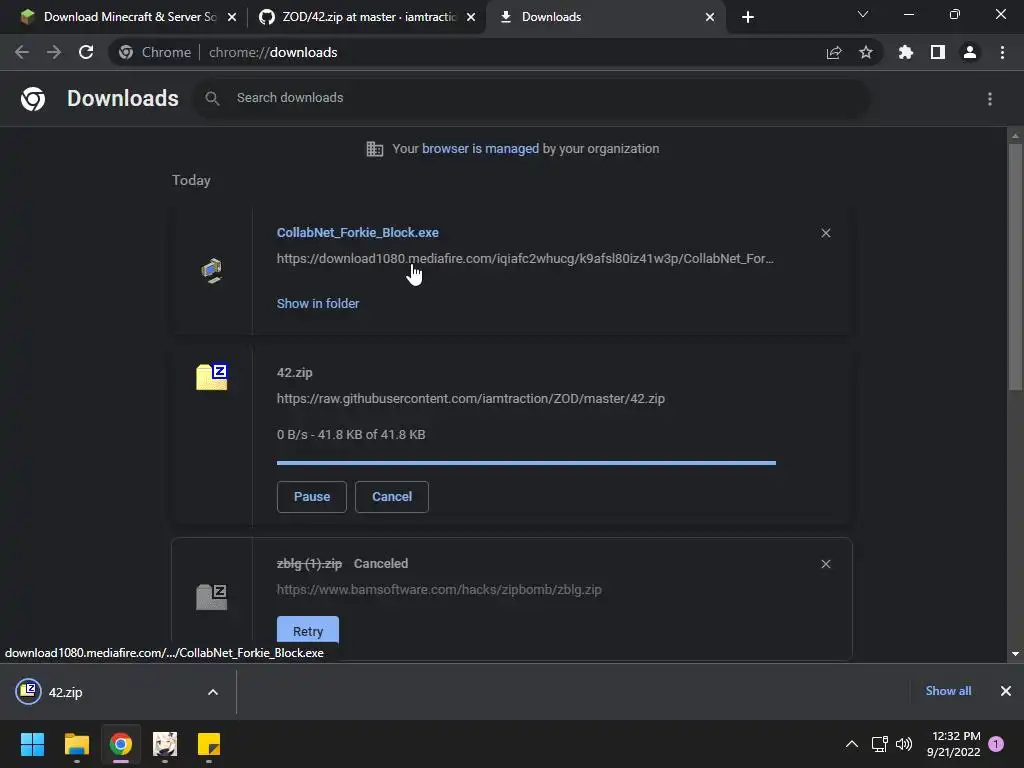Go back using the browser back arrow

pos(22,52)
